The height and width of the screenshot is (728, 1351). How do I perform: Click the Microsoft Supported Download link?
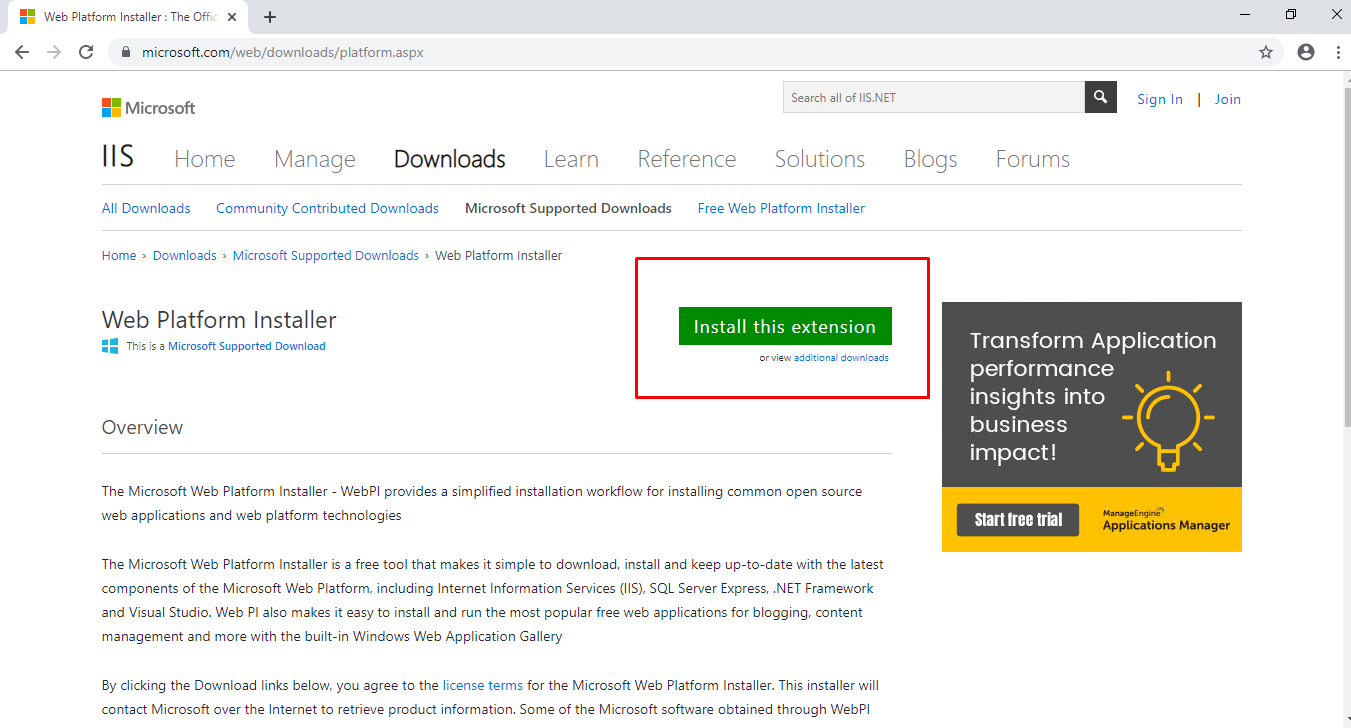click(246, 346)
